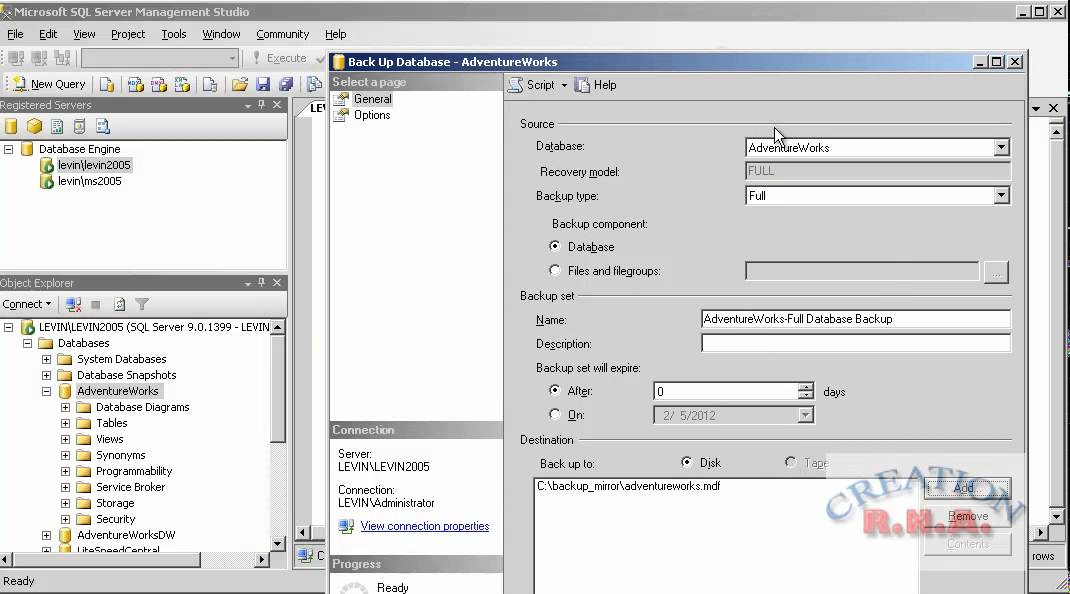Click the Analysis Services MDX Query icon
The height and width of the screenshot is (594, 1070).
[135, 84]
